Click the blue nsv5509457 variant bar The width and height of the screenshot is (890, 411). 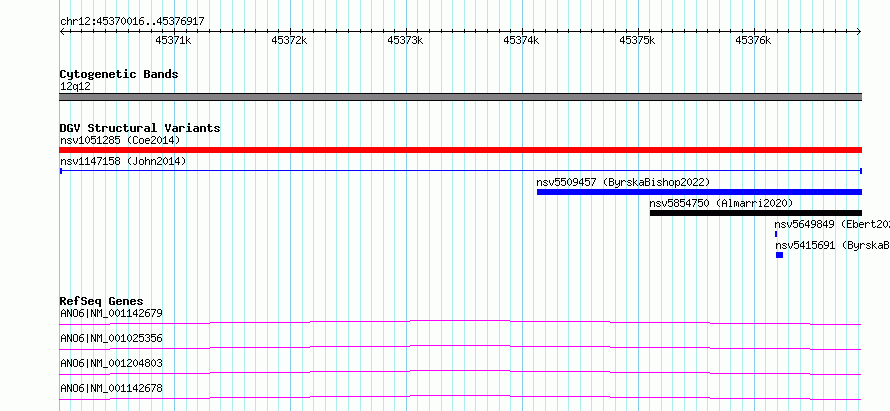(x=699, y=192)
